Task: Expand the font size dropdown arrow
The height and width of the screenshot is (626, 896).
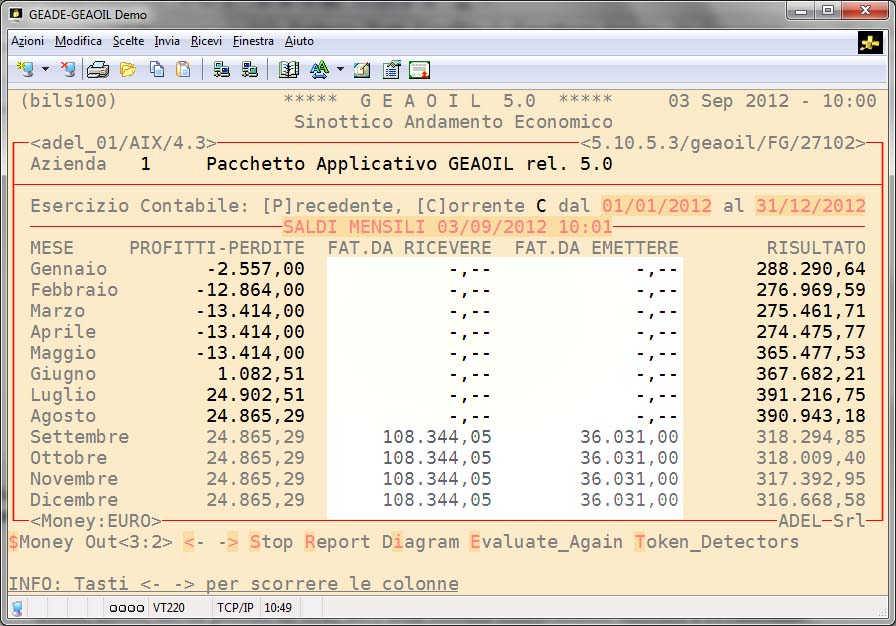Action: coord(340,70)
